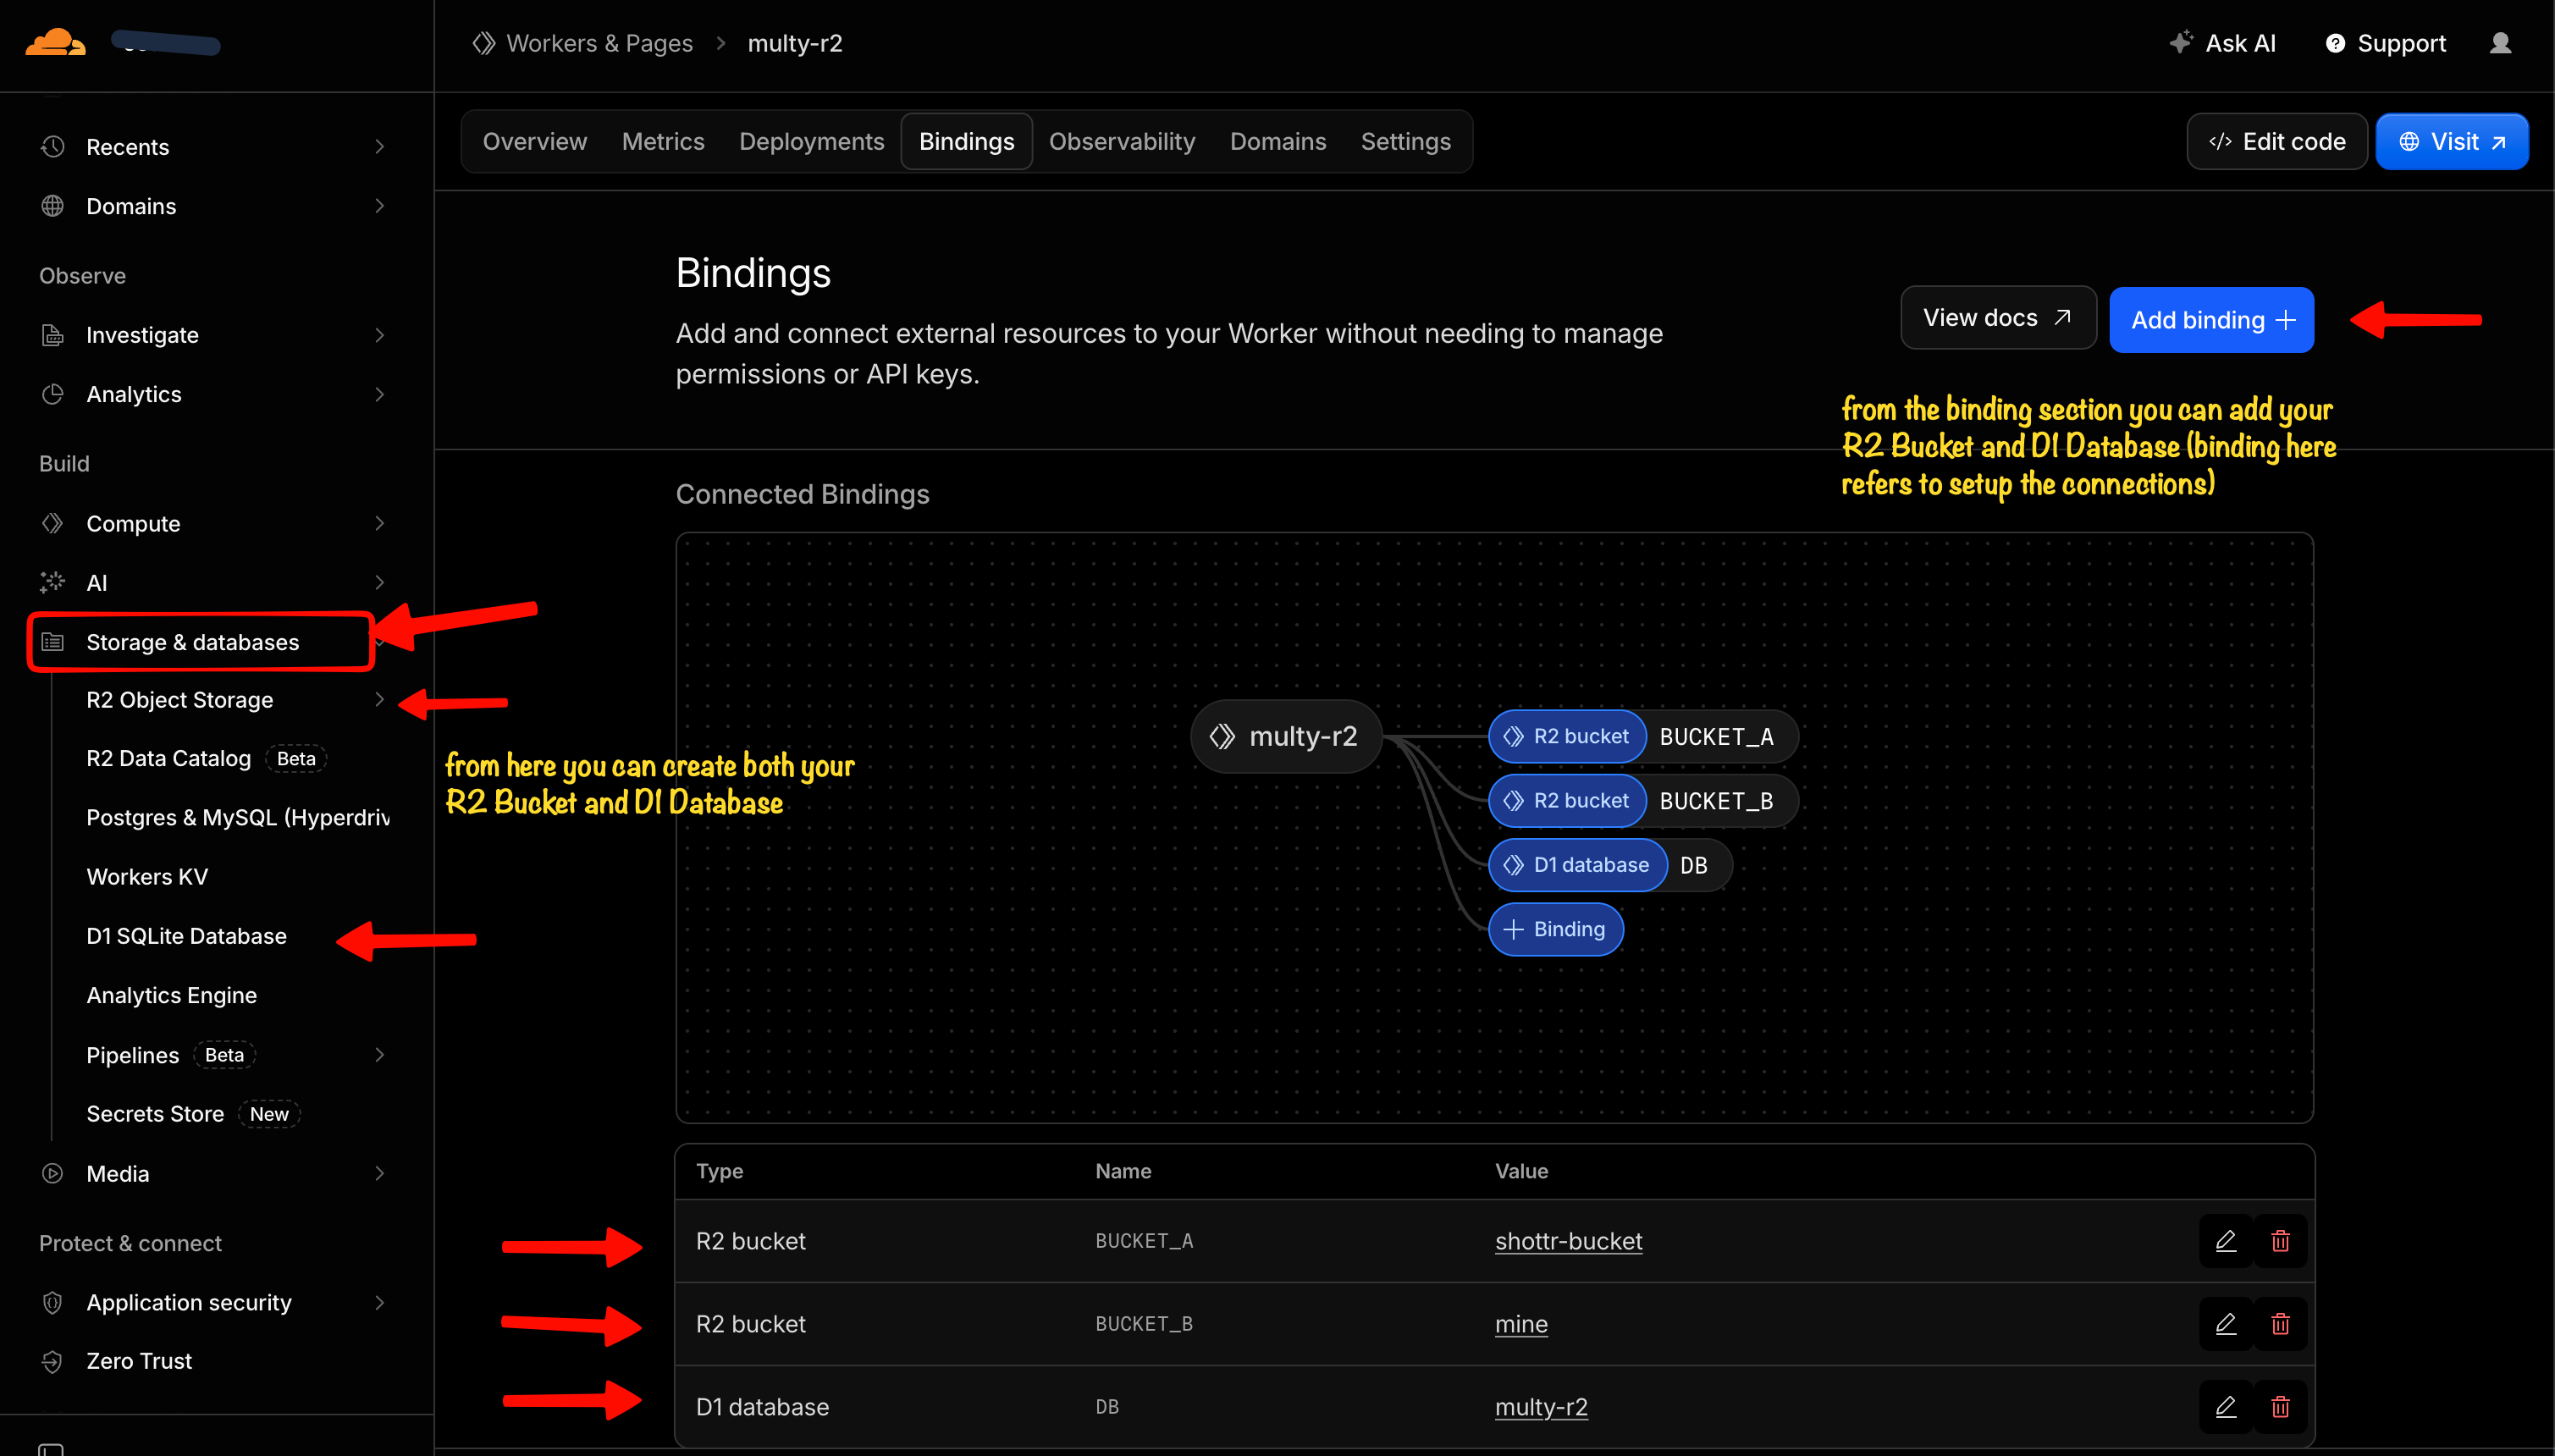This screenshot has height=1456, width=2555.
Task: Open the Domains tab in worker tabs
Action: 1278,142
